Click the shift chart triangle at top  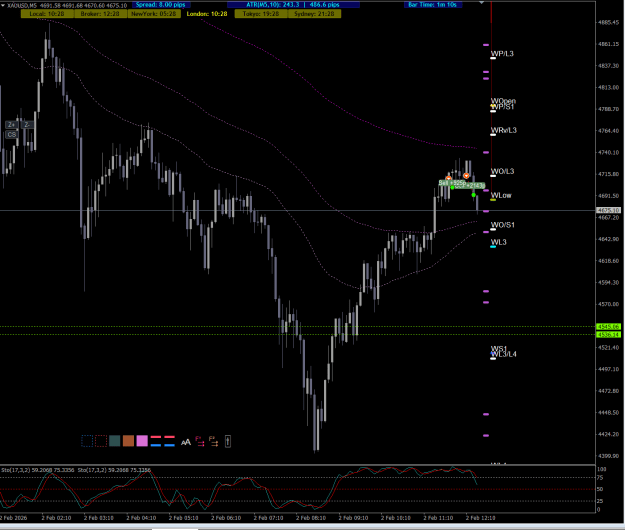482,3
